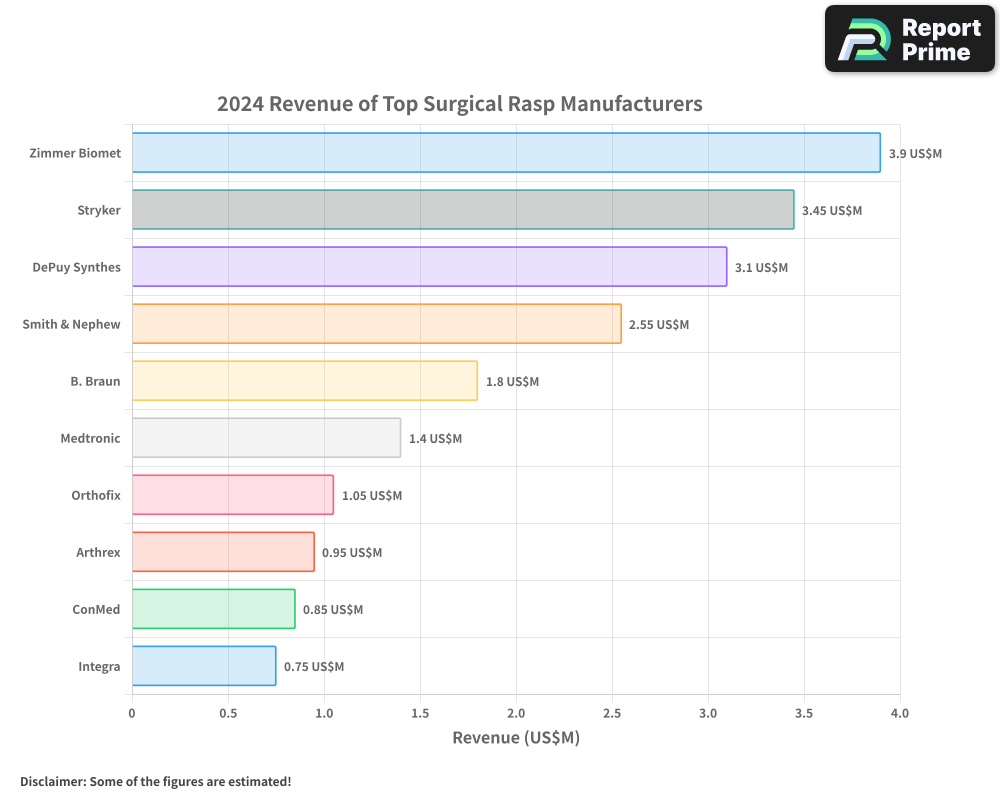This screenshot has width=1000, height=800.
Task: Click the Revenue (US$M) axis label
Action: coord(515,737)
